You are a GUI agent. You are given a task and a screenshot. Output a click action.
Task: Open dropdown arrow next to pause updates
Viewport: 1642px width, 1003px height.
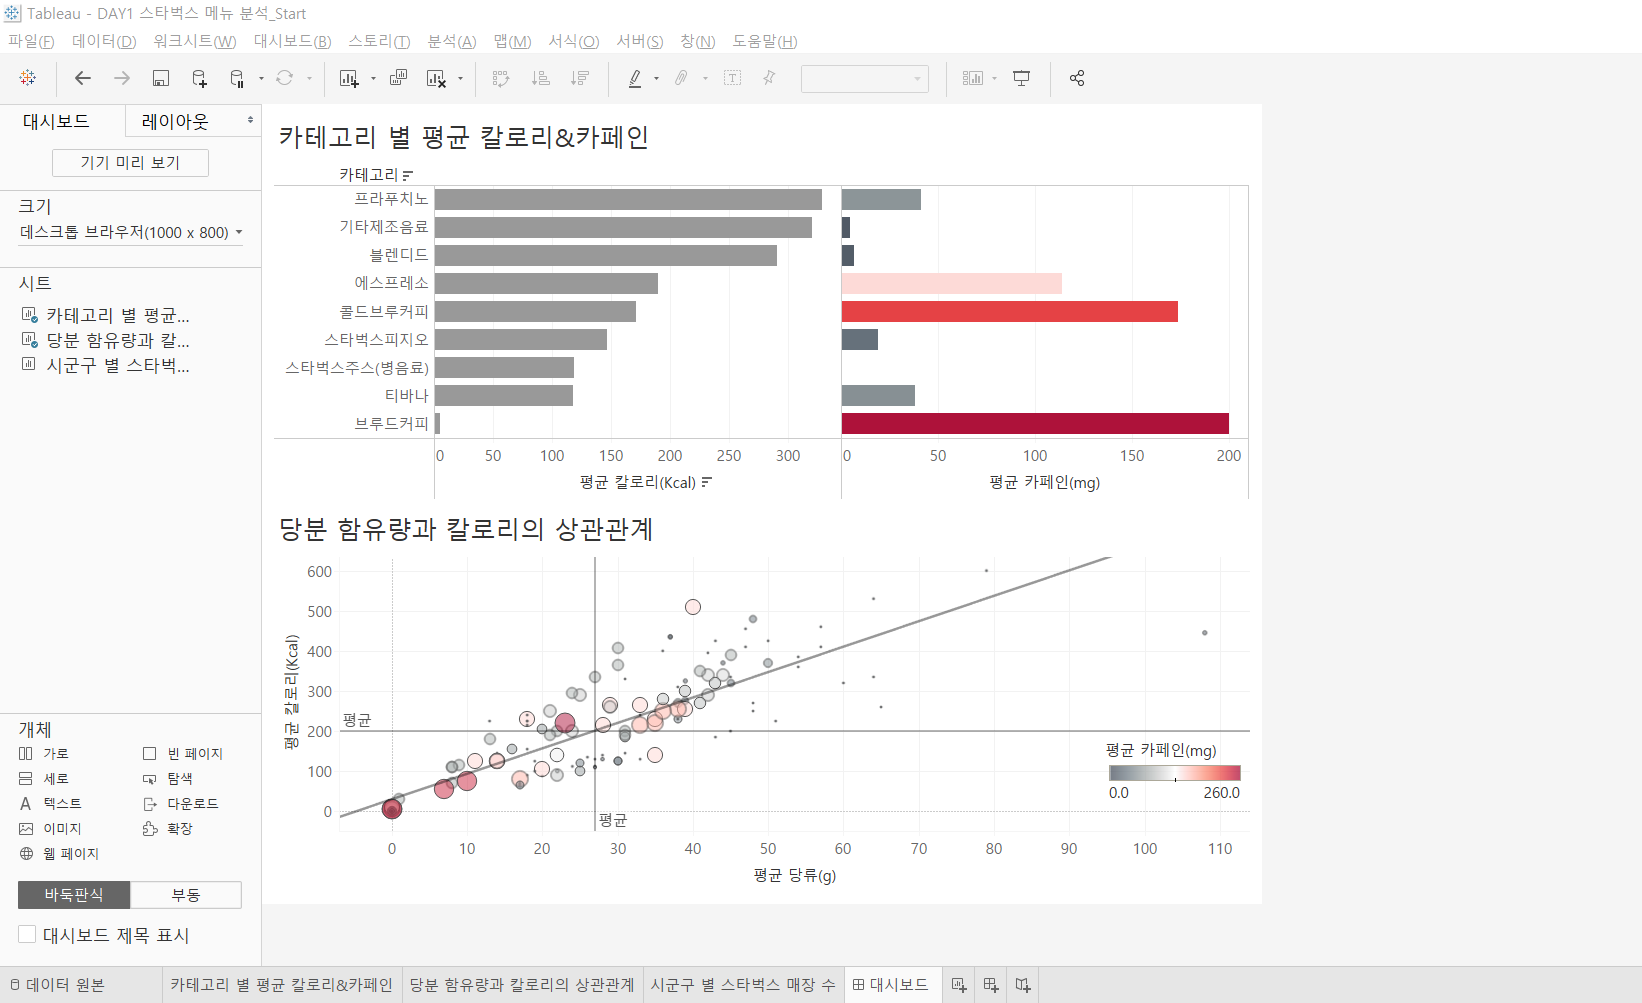coord(261,78)
